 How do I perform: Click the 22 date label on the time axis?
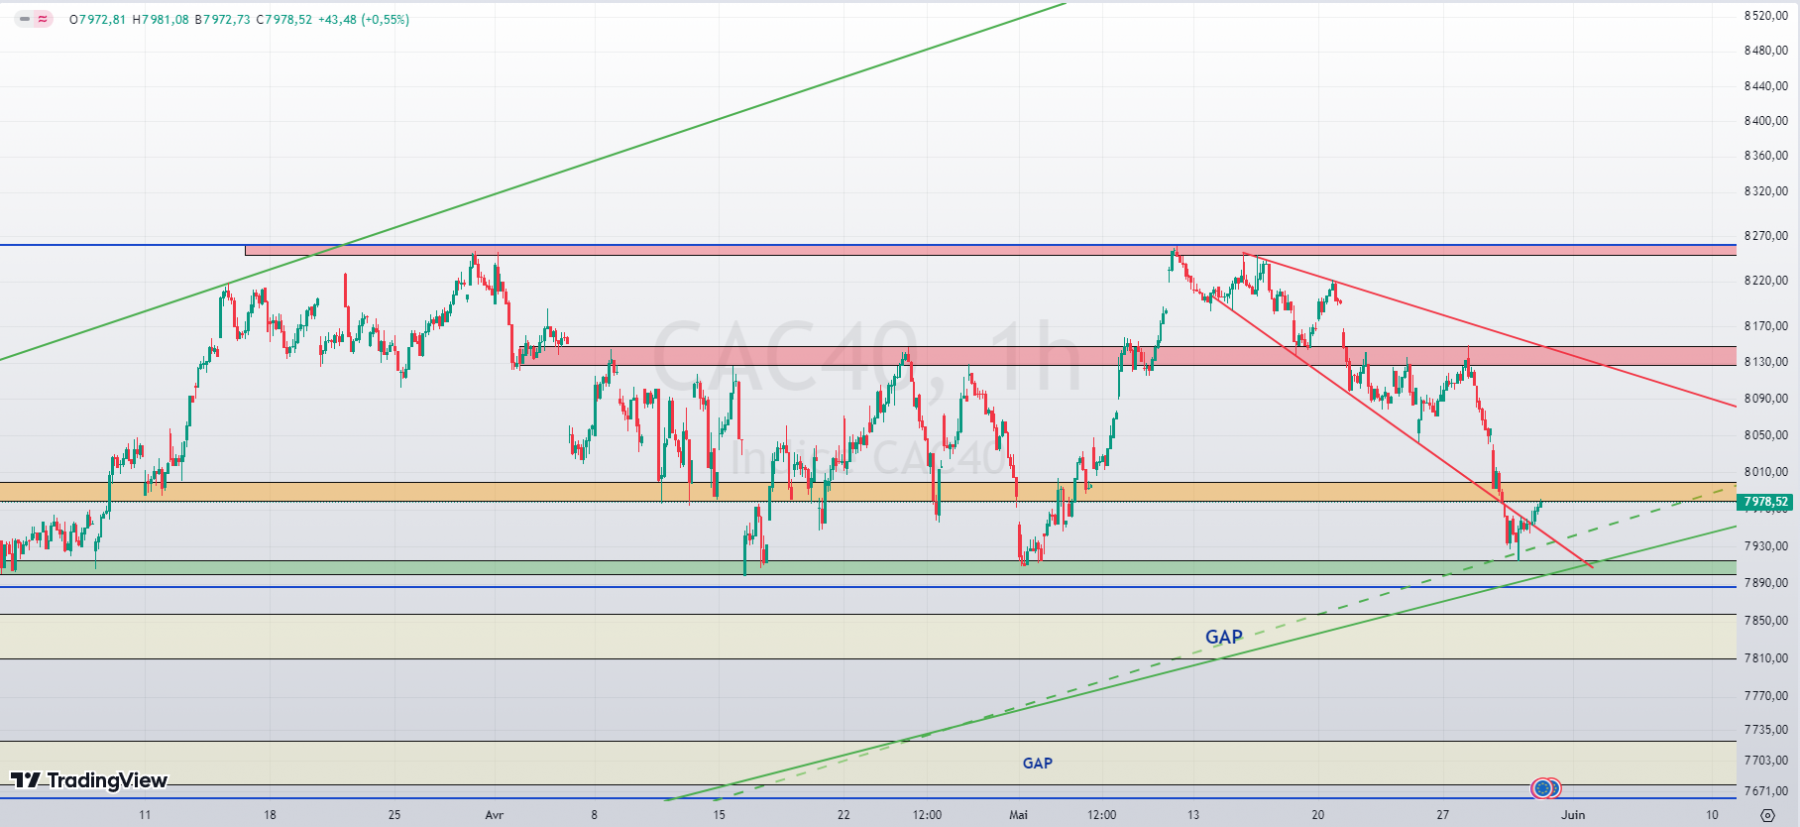click(844, 815)
